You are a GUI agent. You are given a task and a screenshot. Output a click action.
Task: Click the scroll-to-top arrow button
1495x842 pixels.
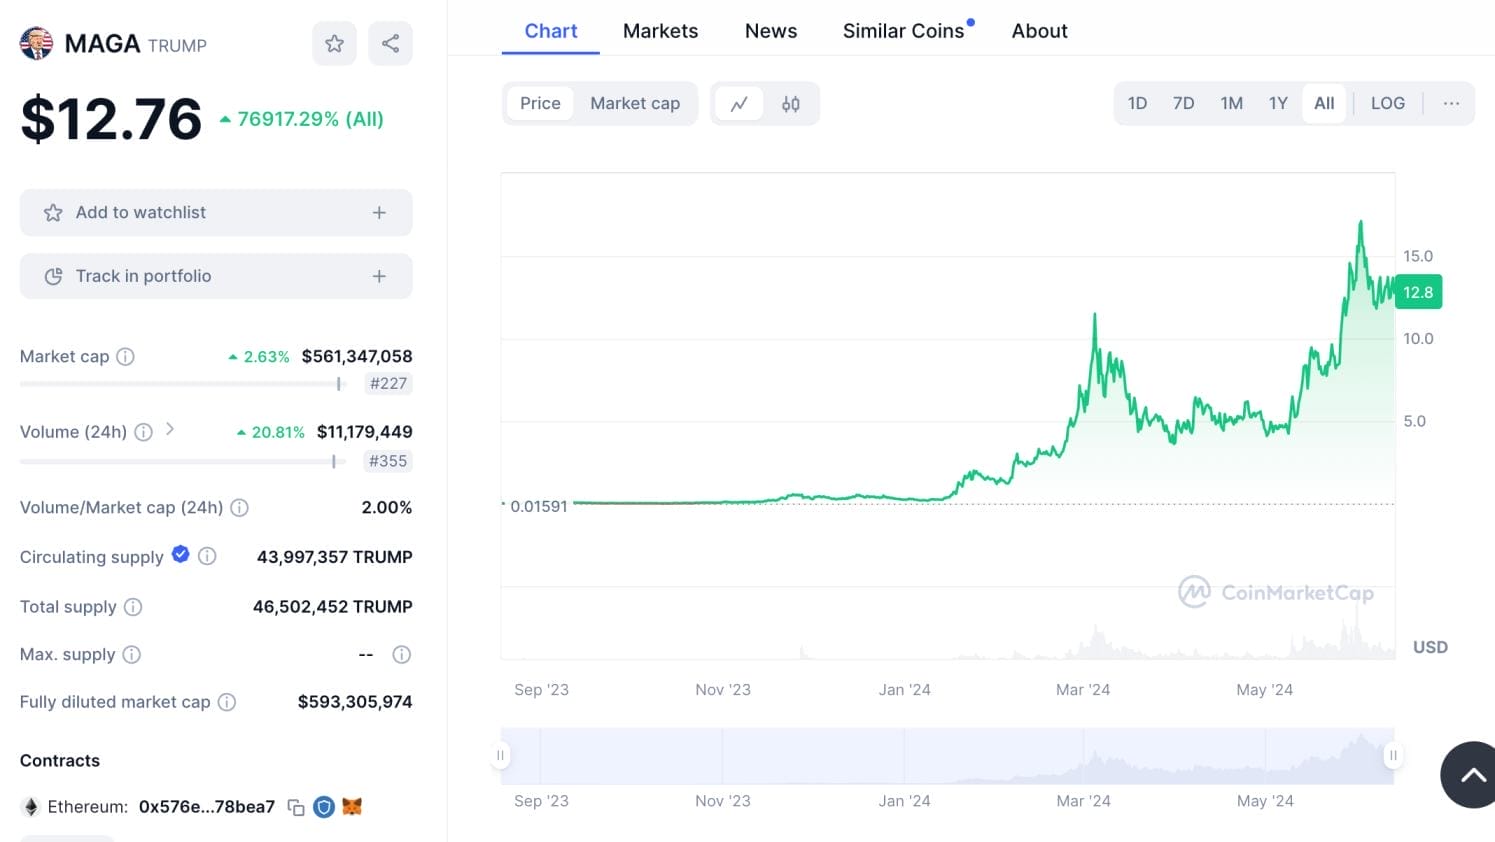coord(1468,775)
